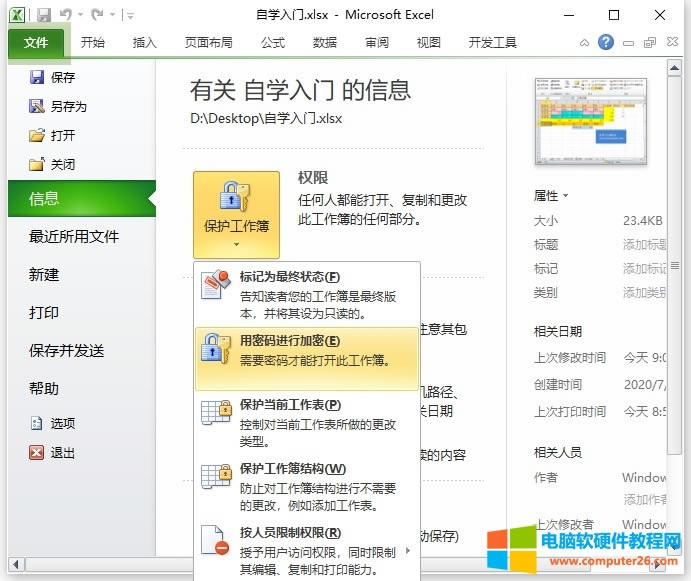
Task: Expand submenu arrow of 按人员限制权限
Action: pos(408,550)
